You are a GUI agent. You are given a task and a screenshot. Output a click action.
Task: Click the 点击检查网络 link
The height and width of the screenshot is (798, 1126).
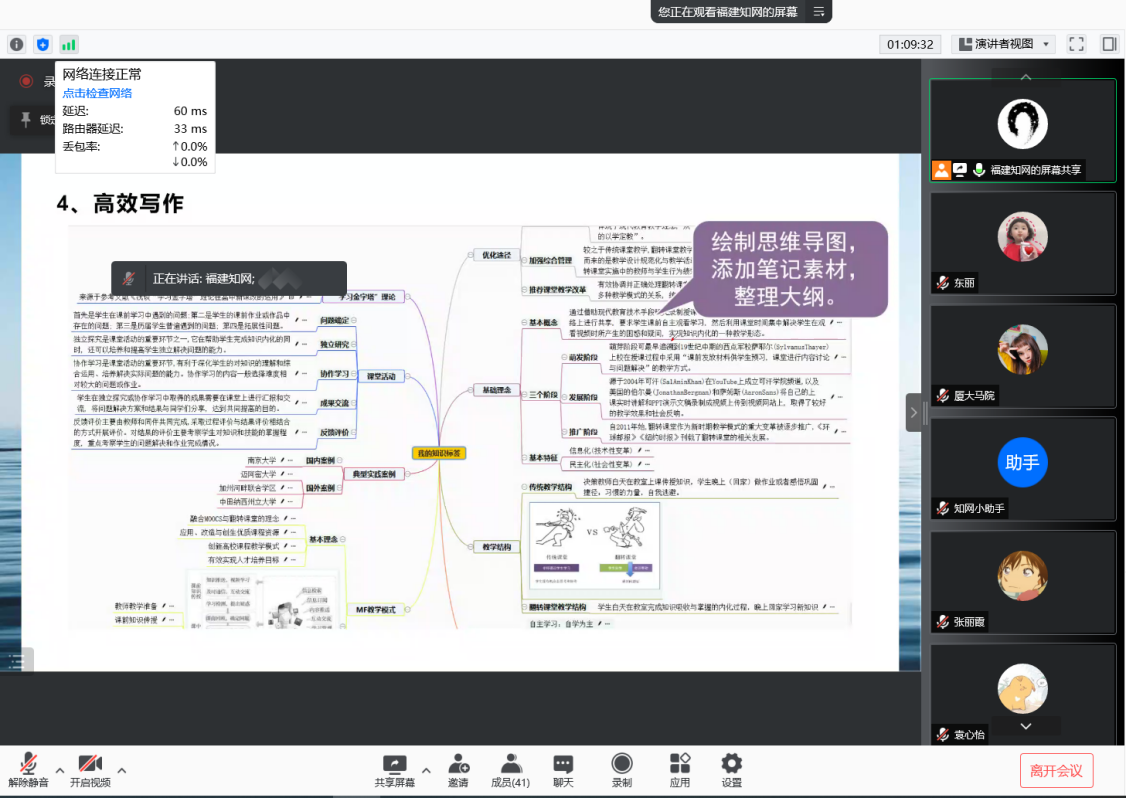(x=97, y=93)
